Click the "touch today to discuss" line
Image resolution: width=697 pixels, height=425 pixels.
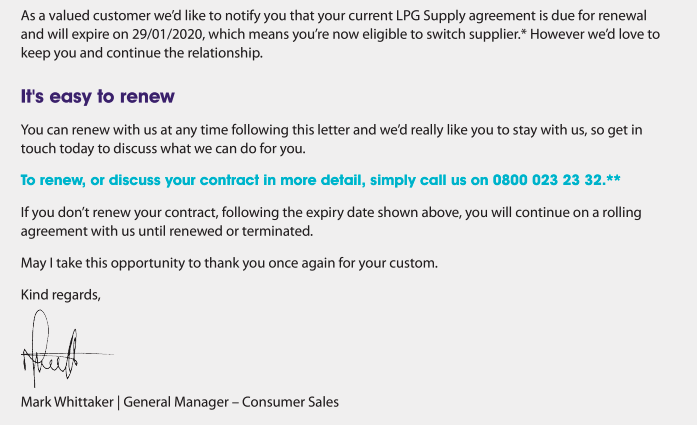tap(163, 148)
